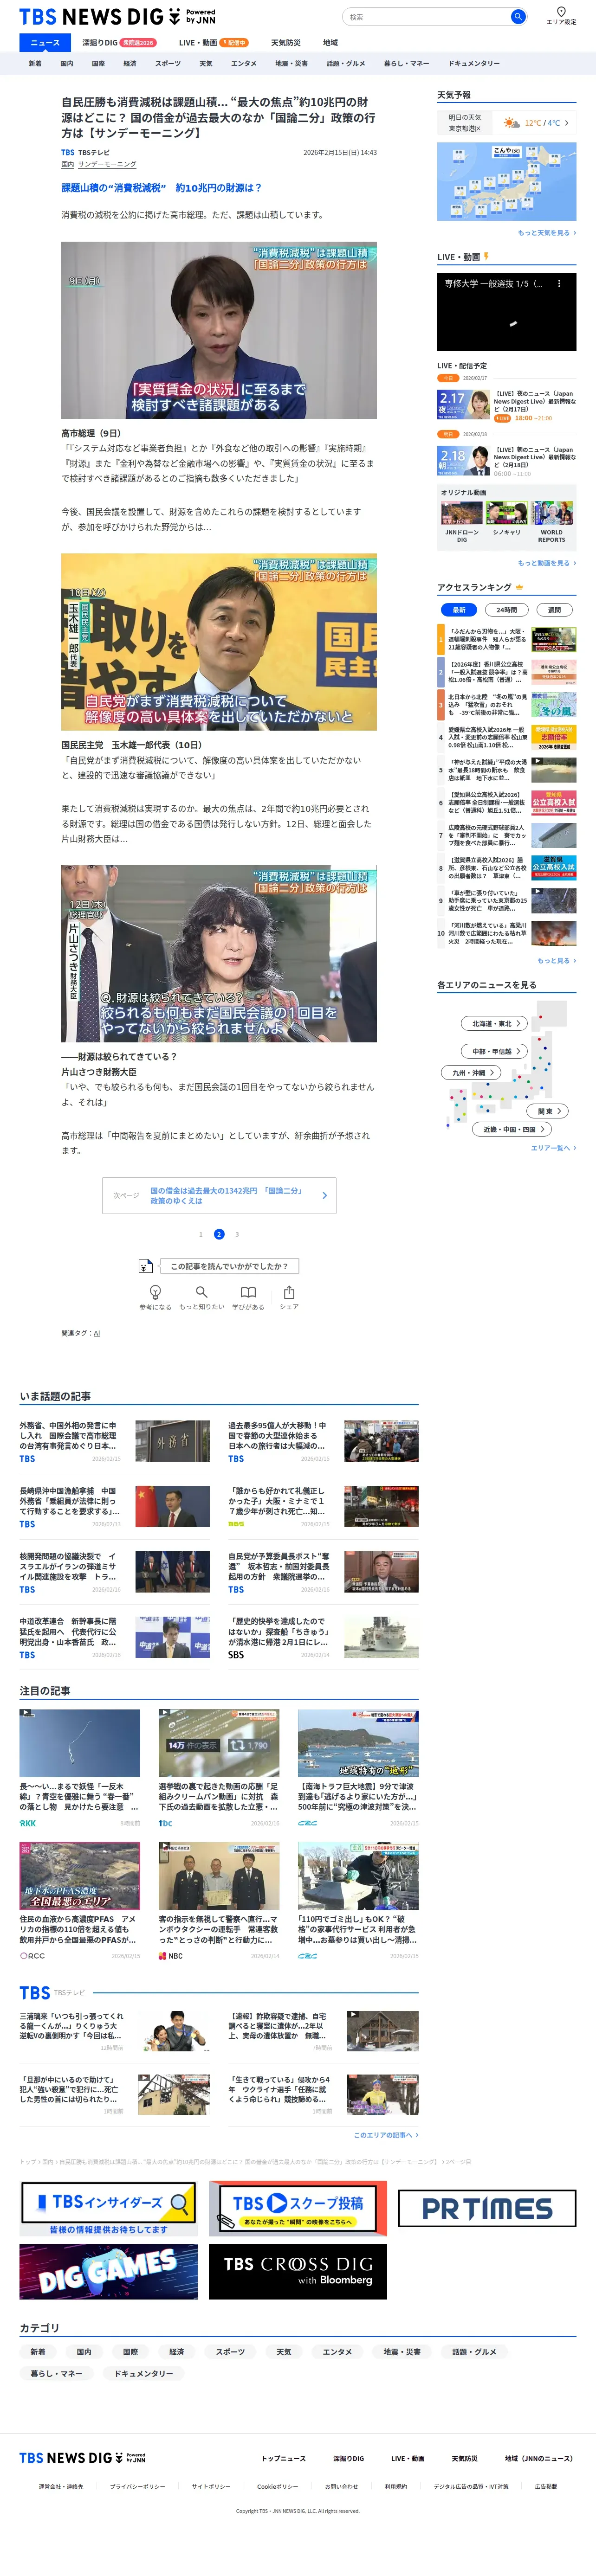Click the TBS NEWS DIG logo in footer
This screenshot has height=2576, width=596.
tap(82, 2458)
